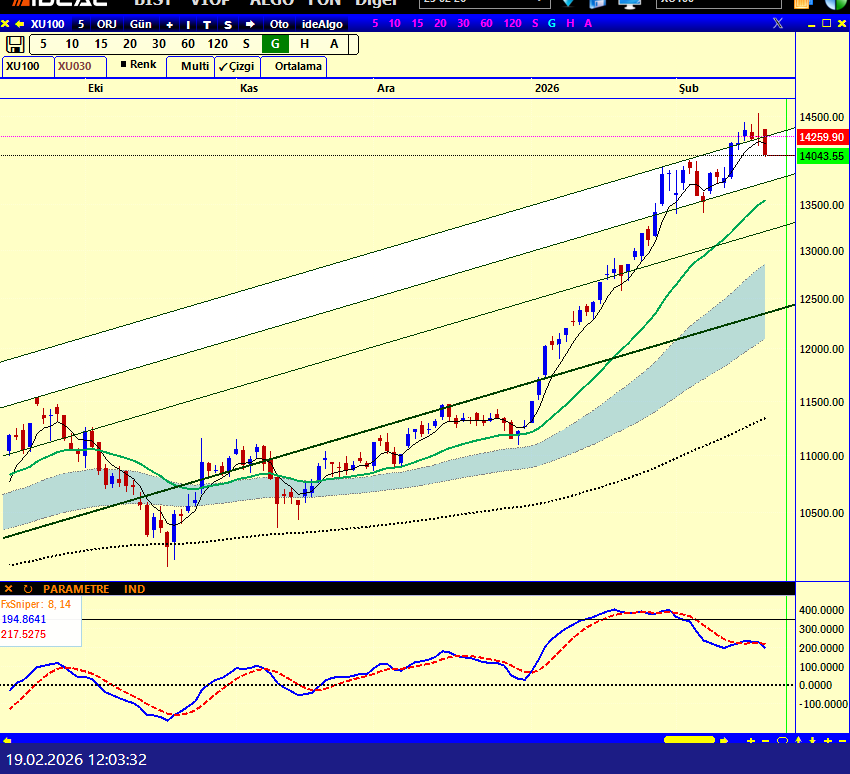Open symbol selector XU100 in title bar

[x=48, y=24]
